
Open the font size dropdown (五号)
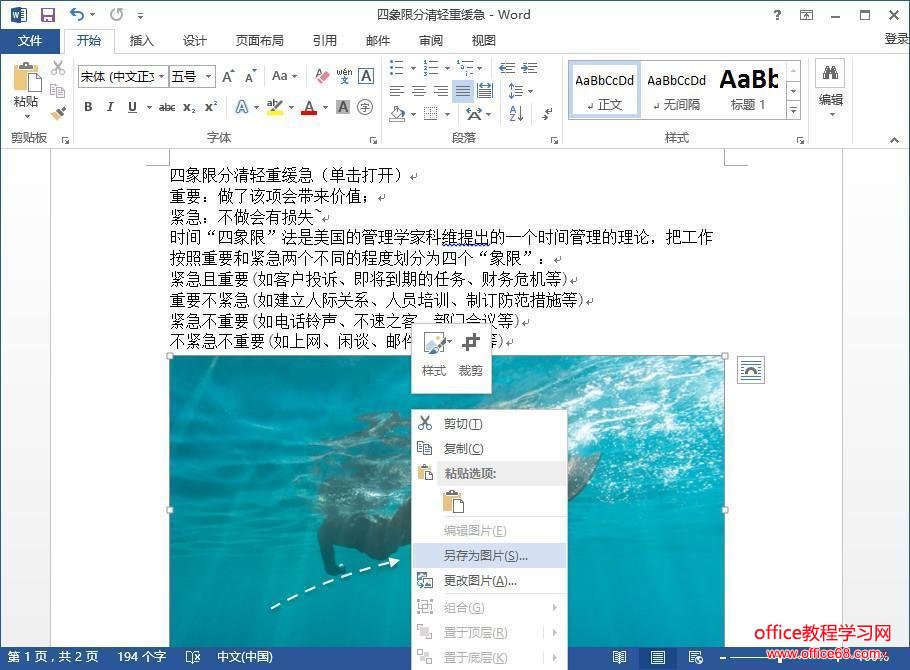coord(209,77)
